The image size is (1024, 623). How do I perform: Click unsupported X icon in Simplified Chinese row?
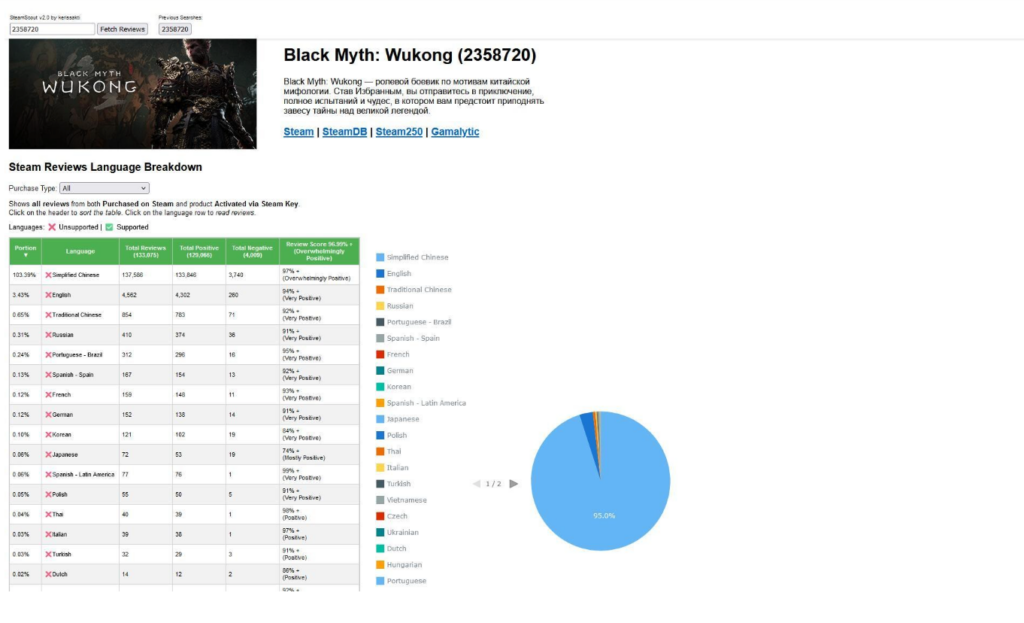(48, 275)
